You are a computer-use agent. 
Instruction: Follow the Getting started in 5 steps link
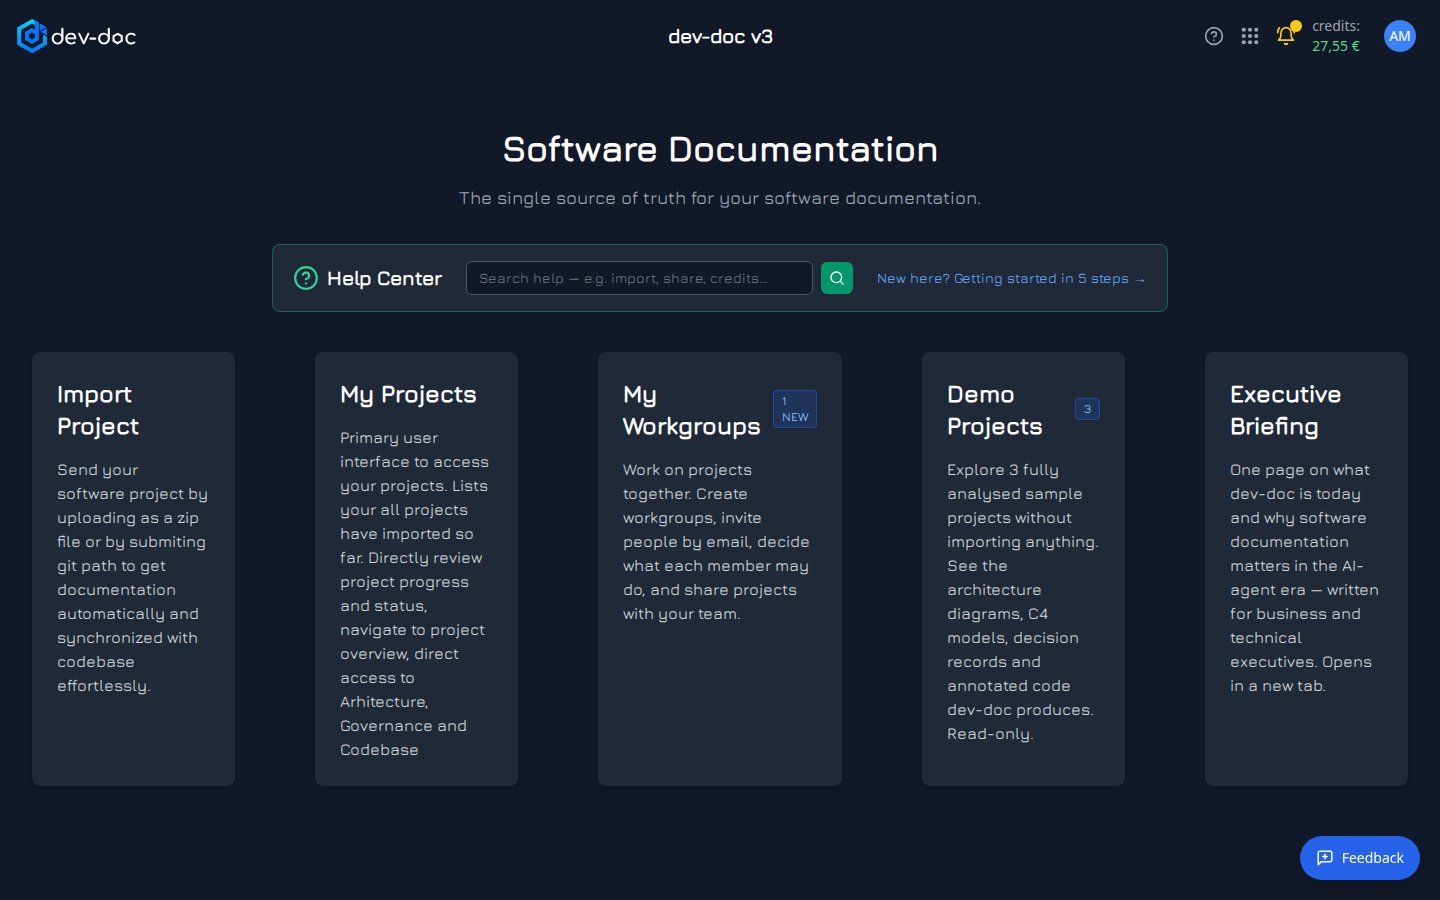[1011, 278]
